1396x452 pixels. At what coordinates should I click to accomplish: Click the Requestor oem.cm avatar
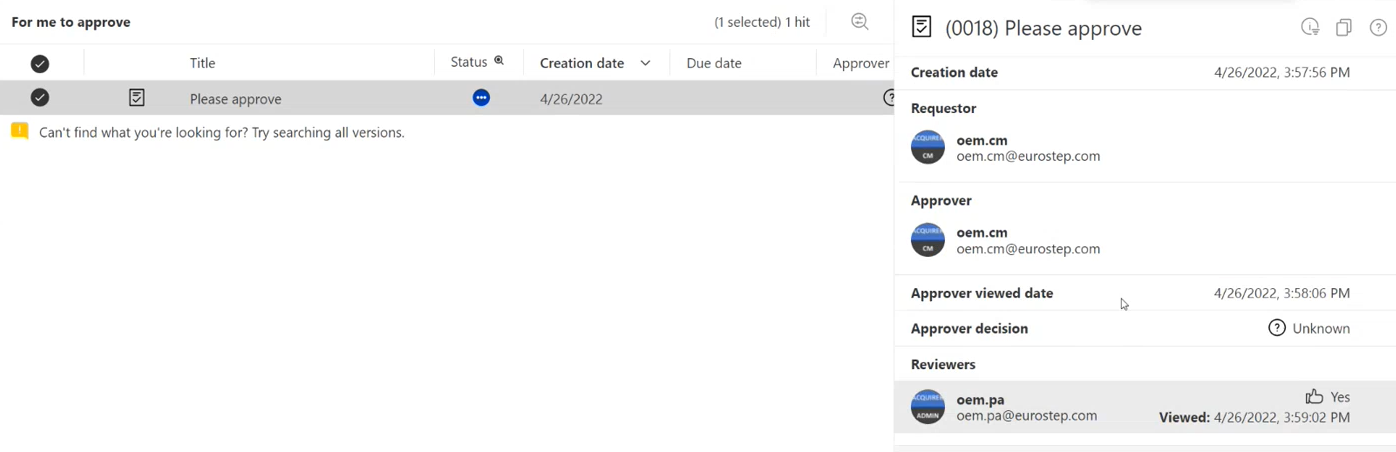click(928, 148)
